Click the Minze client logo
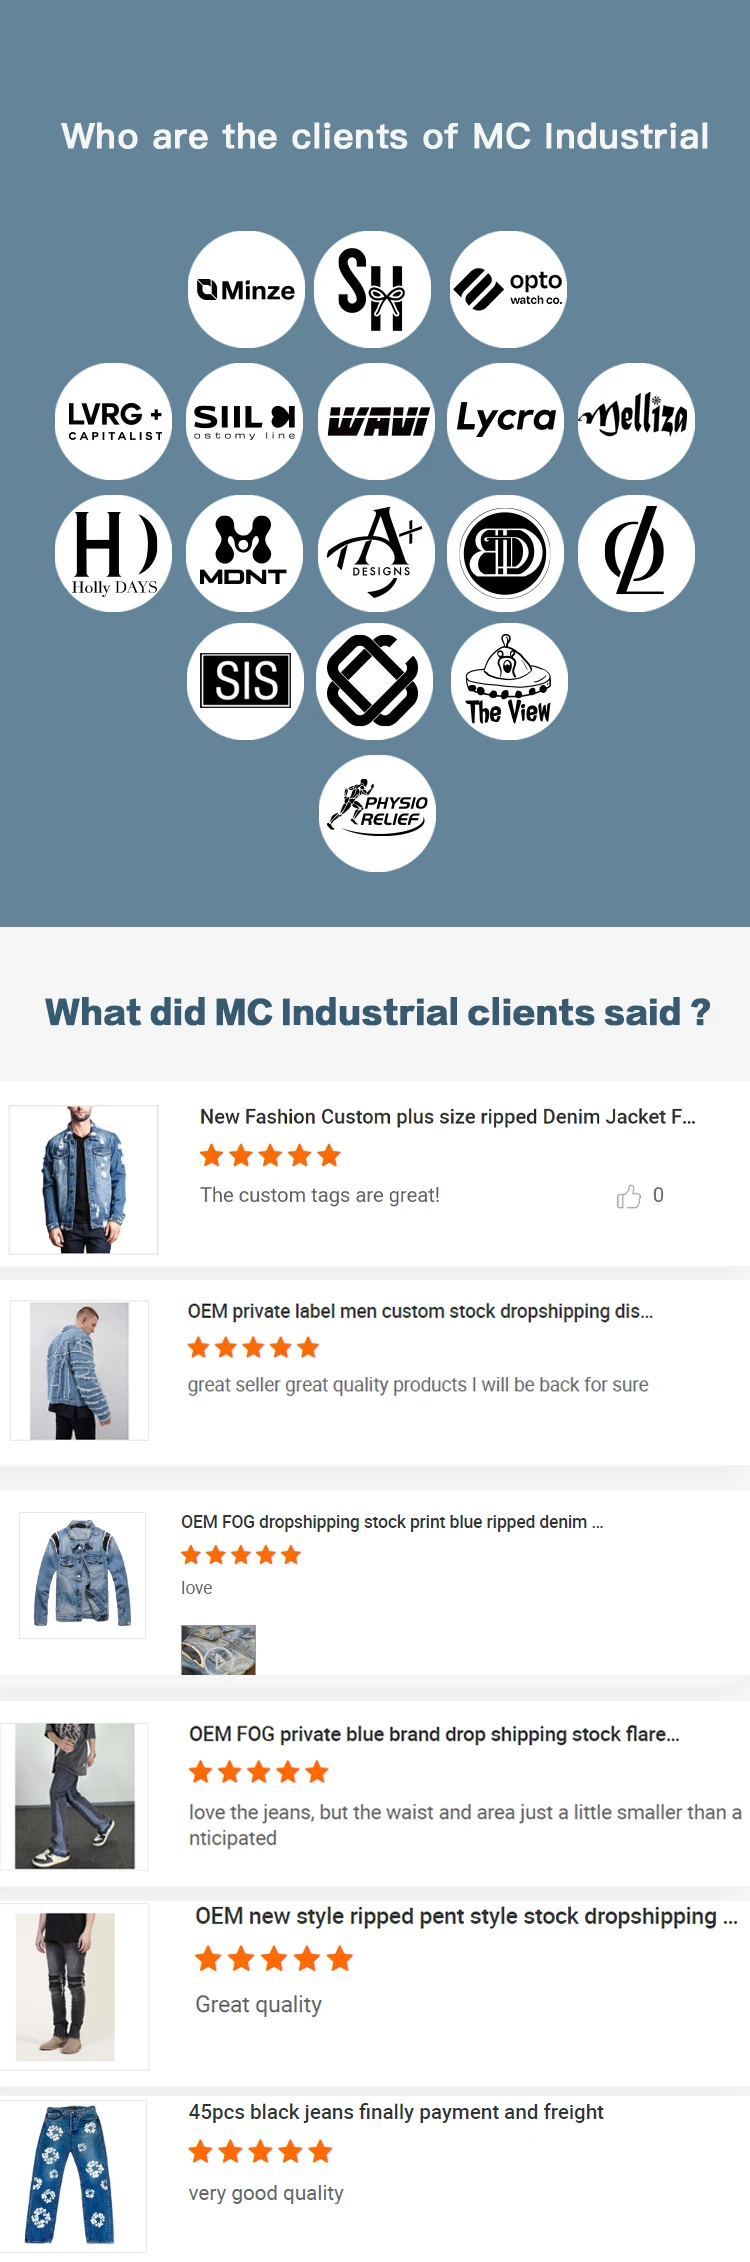This screenshot has width=750, height=2262. point(246,290)
